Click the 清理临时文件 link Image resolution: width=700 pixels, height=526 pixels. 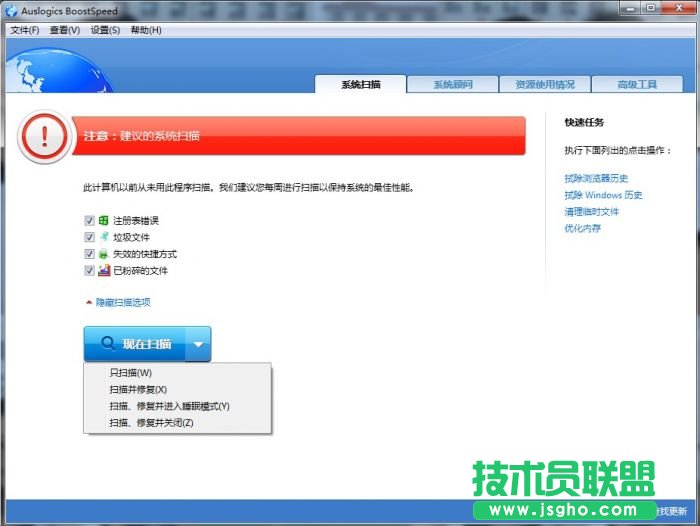(591, 212)
